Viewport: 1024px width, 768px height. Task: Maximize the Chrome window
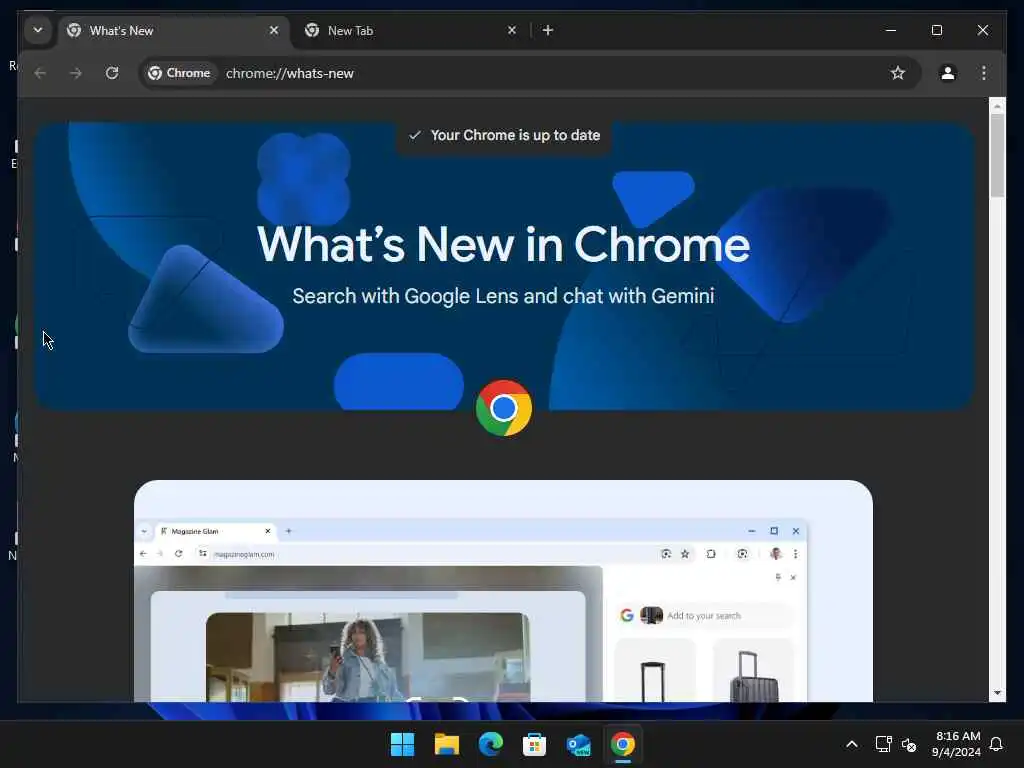936,30
